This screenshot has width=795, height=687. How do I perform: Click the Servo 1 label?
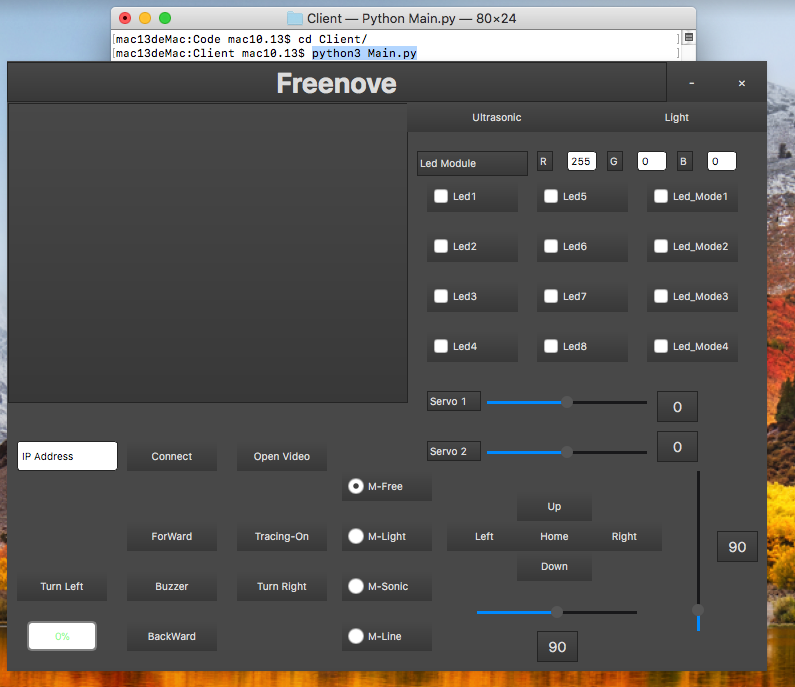(x=454, y=401)
